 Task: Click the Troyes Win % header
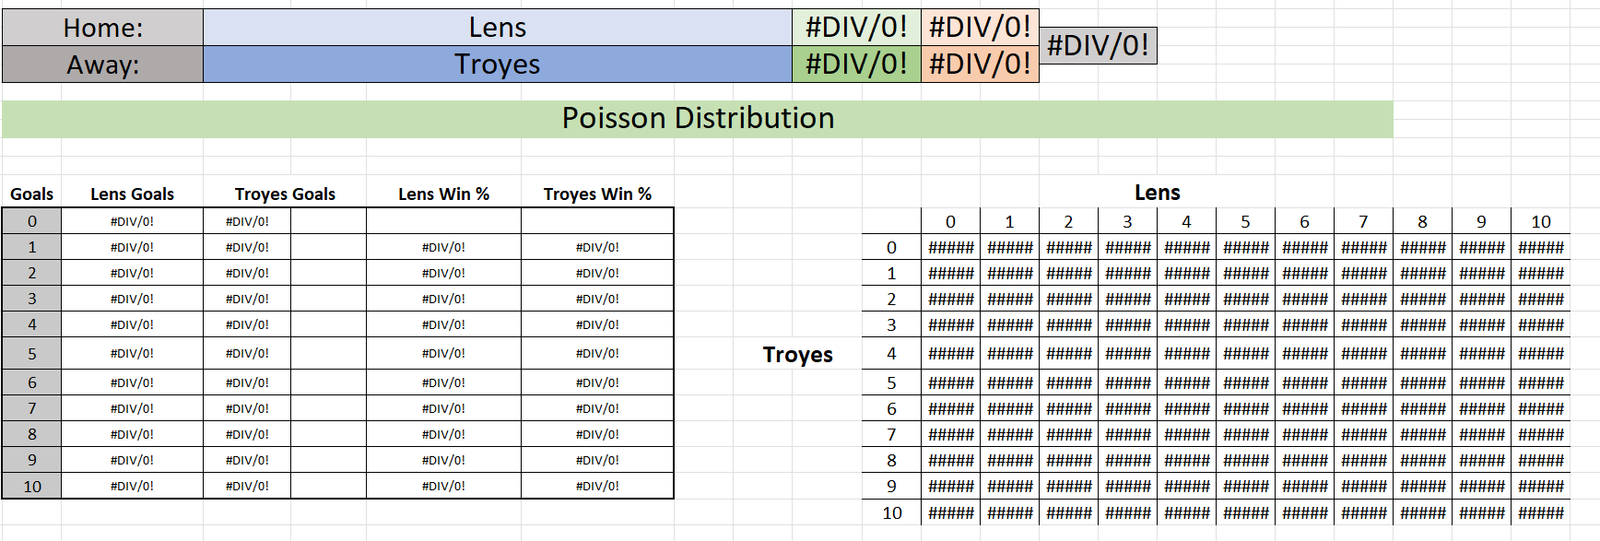click(x=597, y=194)
